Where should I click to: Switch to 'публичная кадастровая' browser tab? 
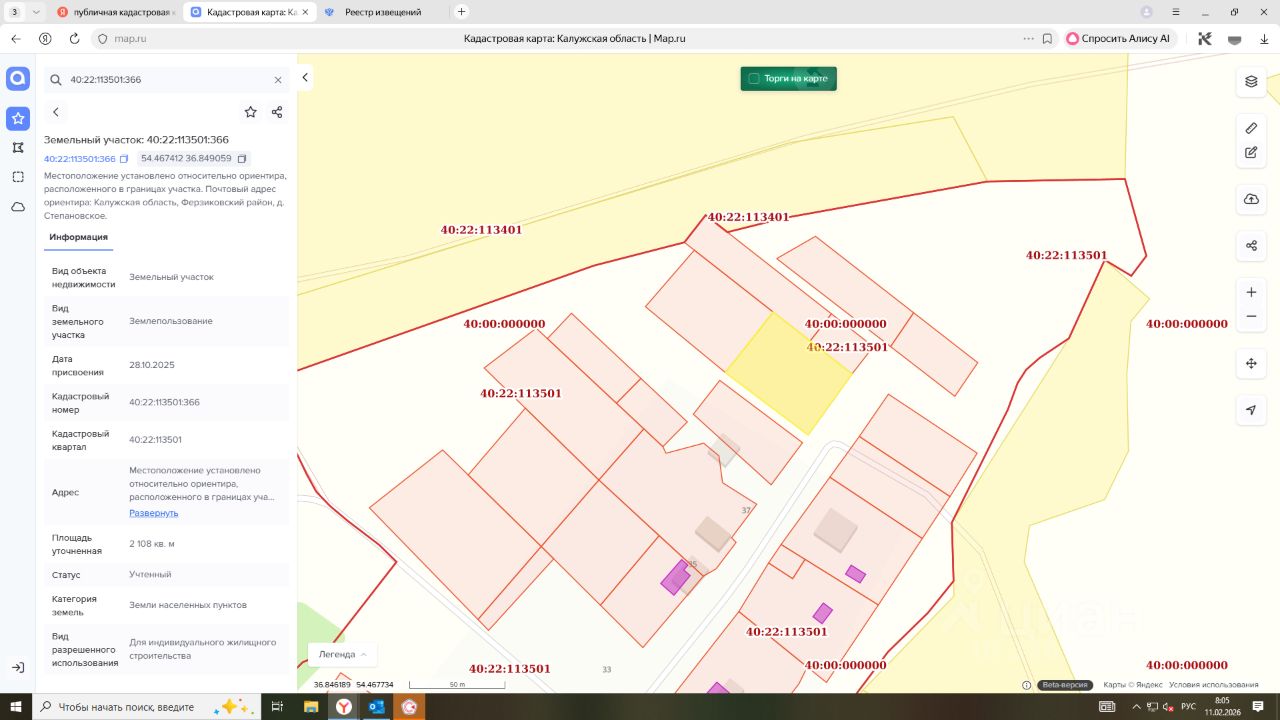click(x=116, y=12)
